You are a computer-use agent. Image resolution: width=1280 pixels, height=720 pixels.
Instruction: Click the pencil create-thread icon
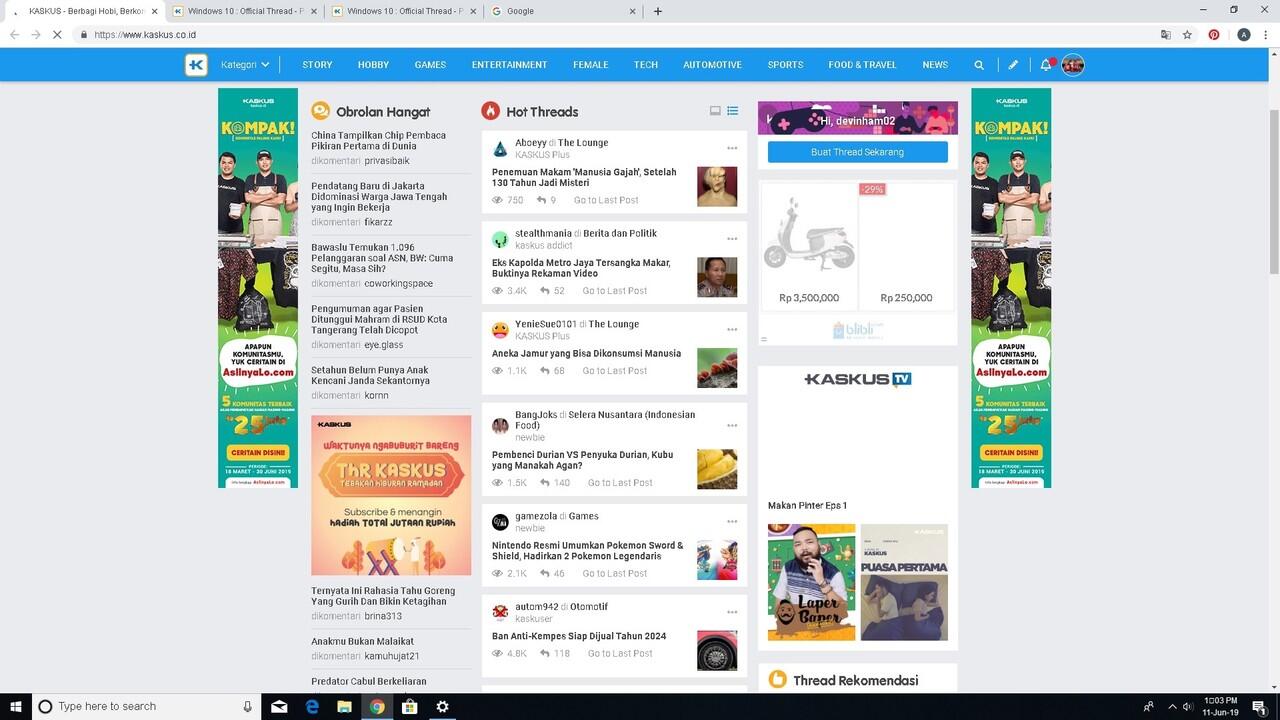[x=1013, y=65]
